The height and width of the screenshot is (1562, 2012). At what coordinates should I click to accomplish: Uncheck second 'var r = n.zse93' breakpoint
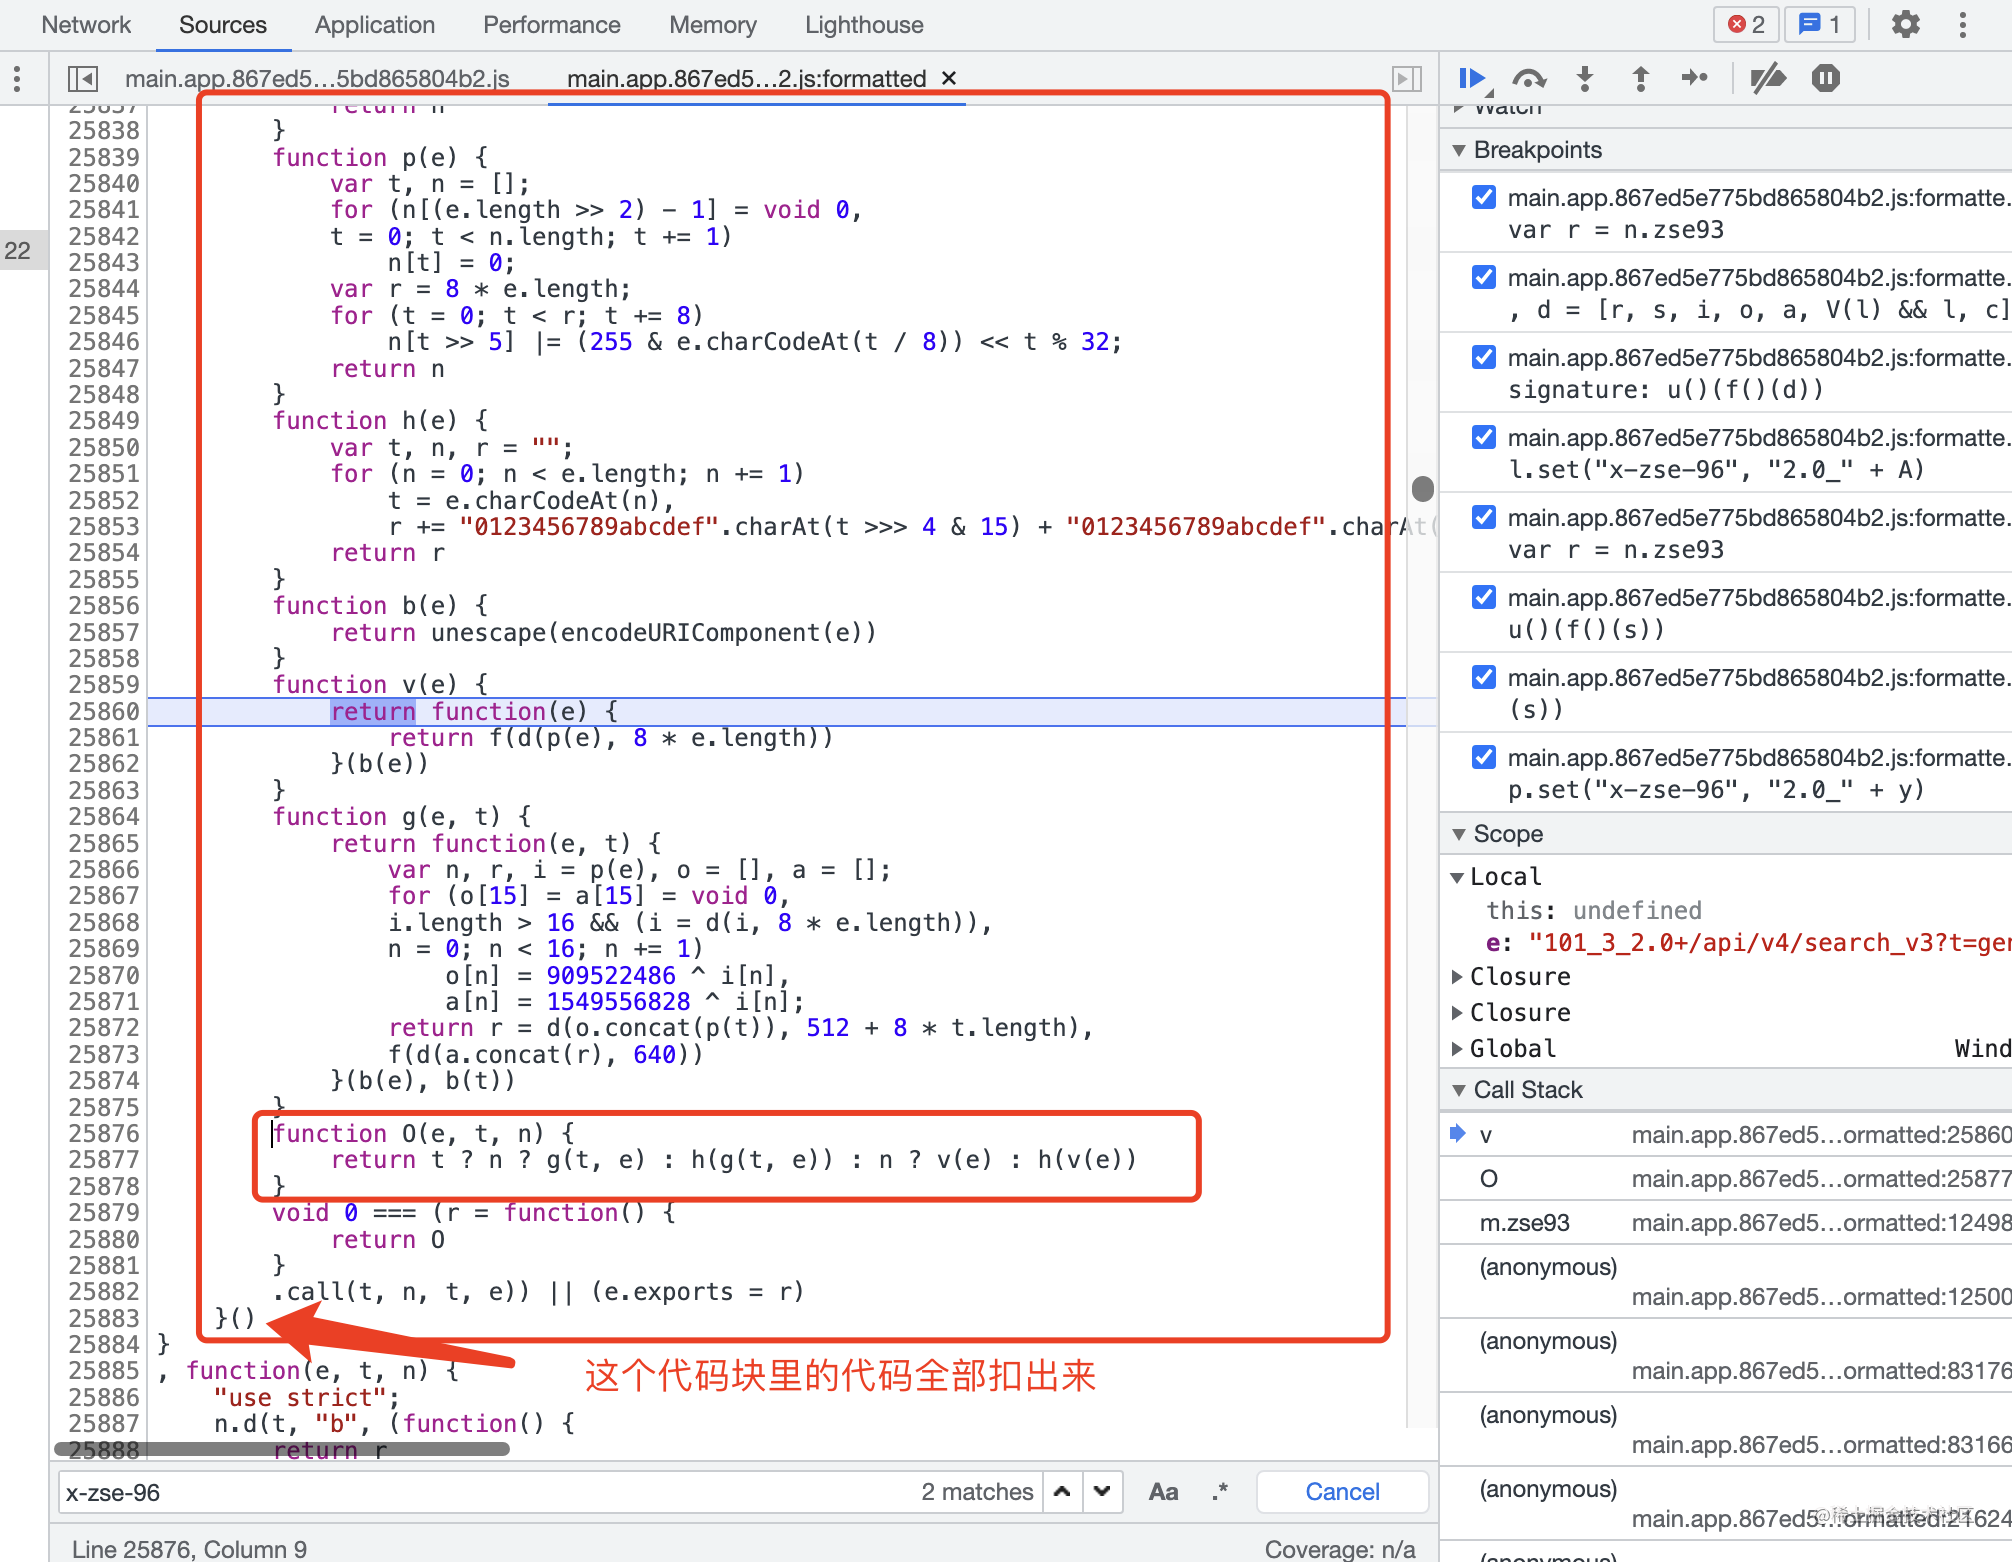(x=1484, y=517)
